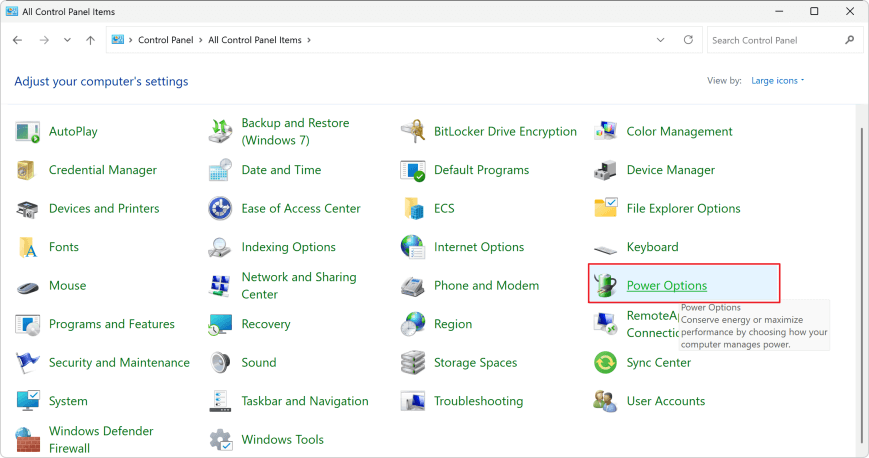
Task: Click the Sound speaker icon
Action: click(220, 363)
